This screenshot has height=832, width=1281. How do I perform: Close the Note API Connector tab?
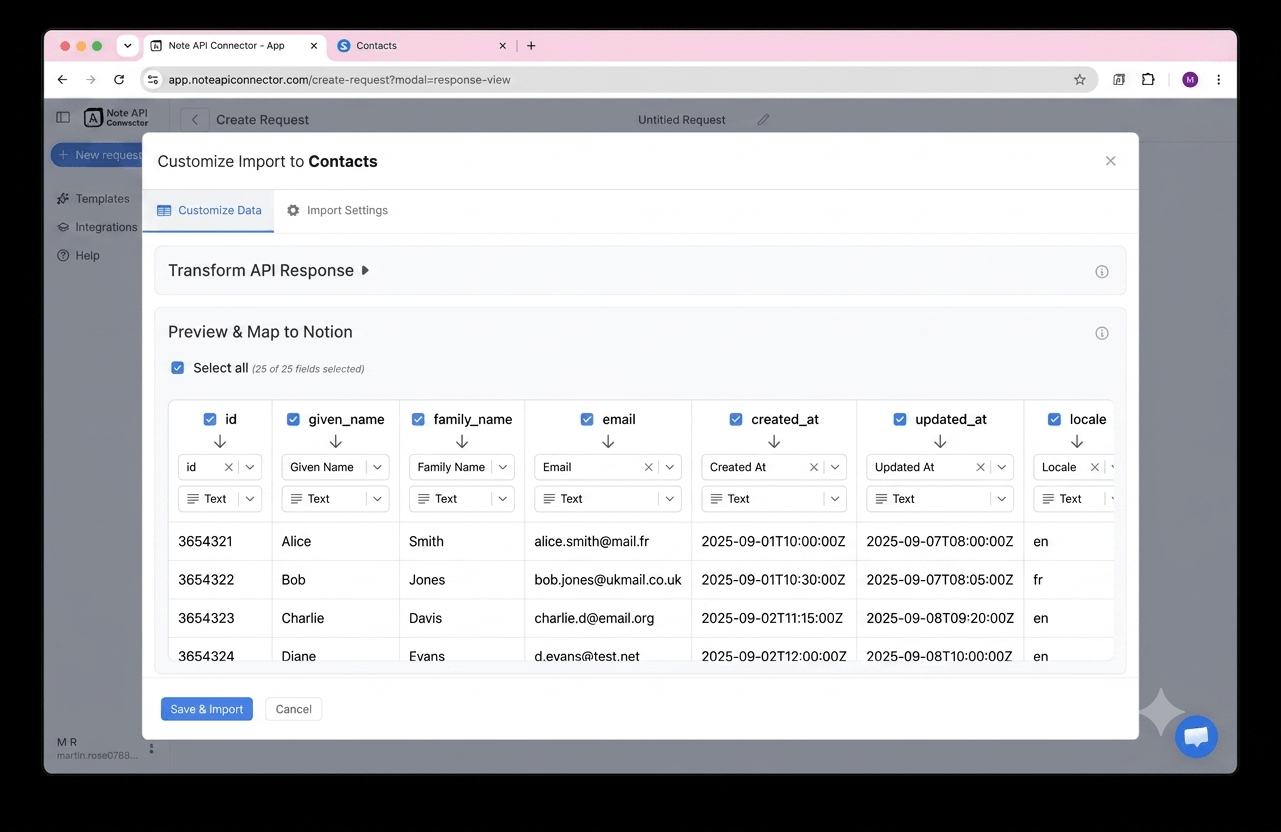coord(314,46)
